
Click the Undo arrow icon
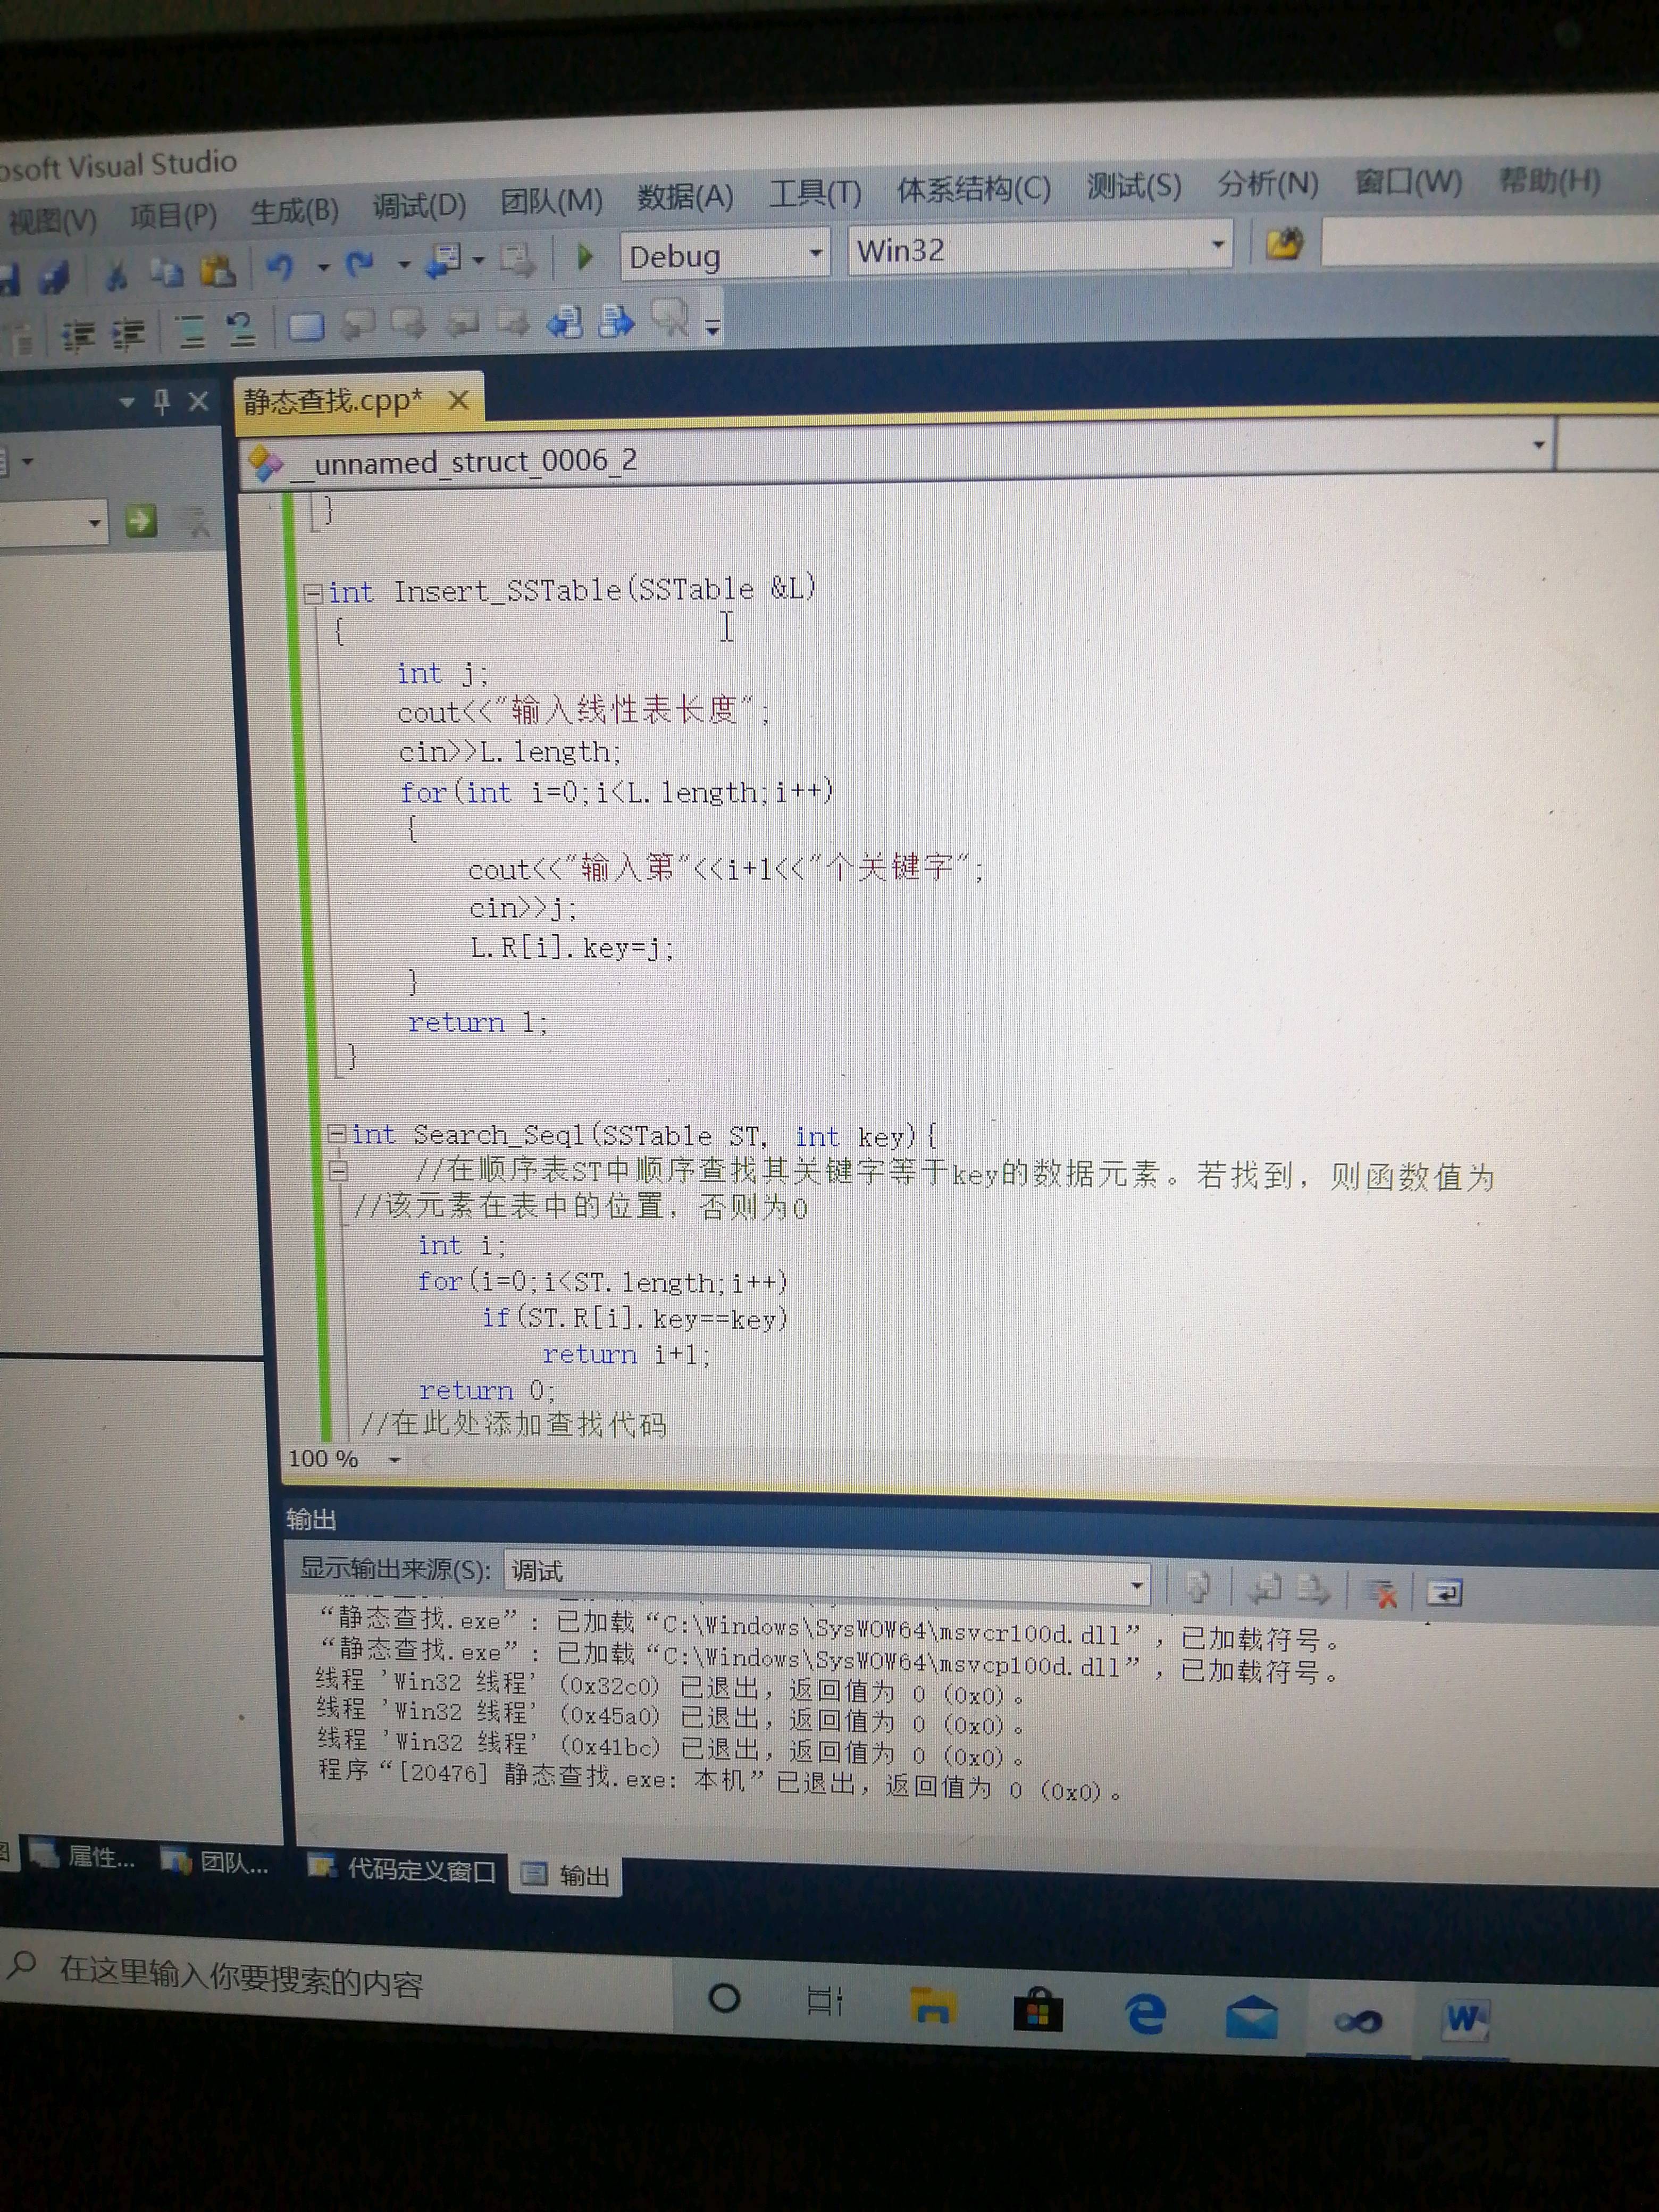click(x=281, y=266)
